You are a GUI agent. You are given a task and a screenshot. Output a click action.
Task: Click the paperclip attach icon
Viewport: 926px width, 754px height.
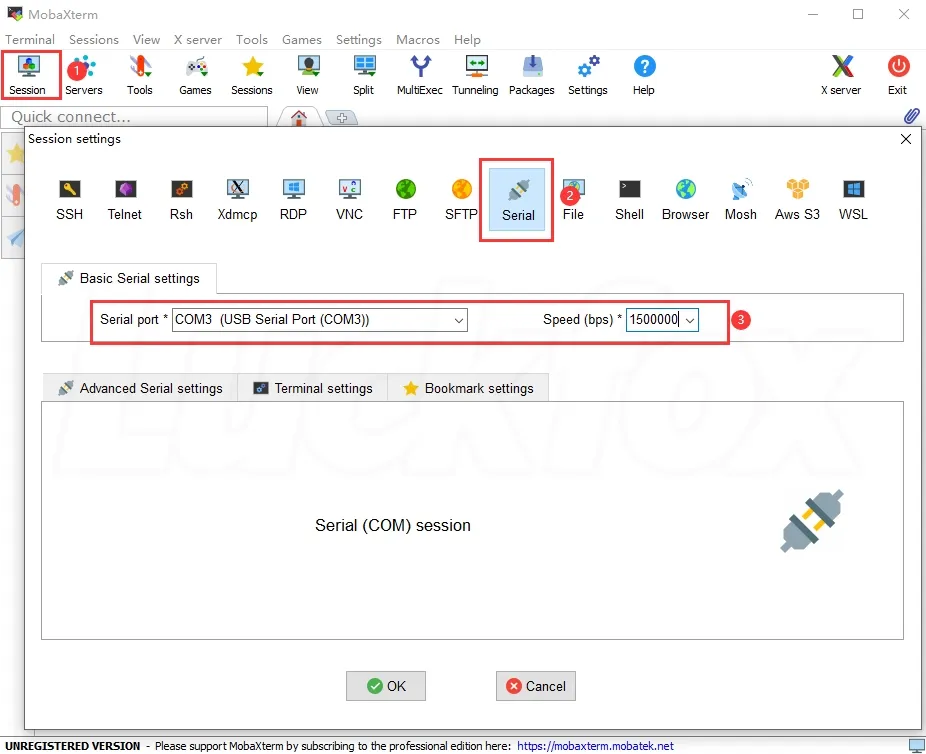(911, 116)
